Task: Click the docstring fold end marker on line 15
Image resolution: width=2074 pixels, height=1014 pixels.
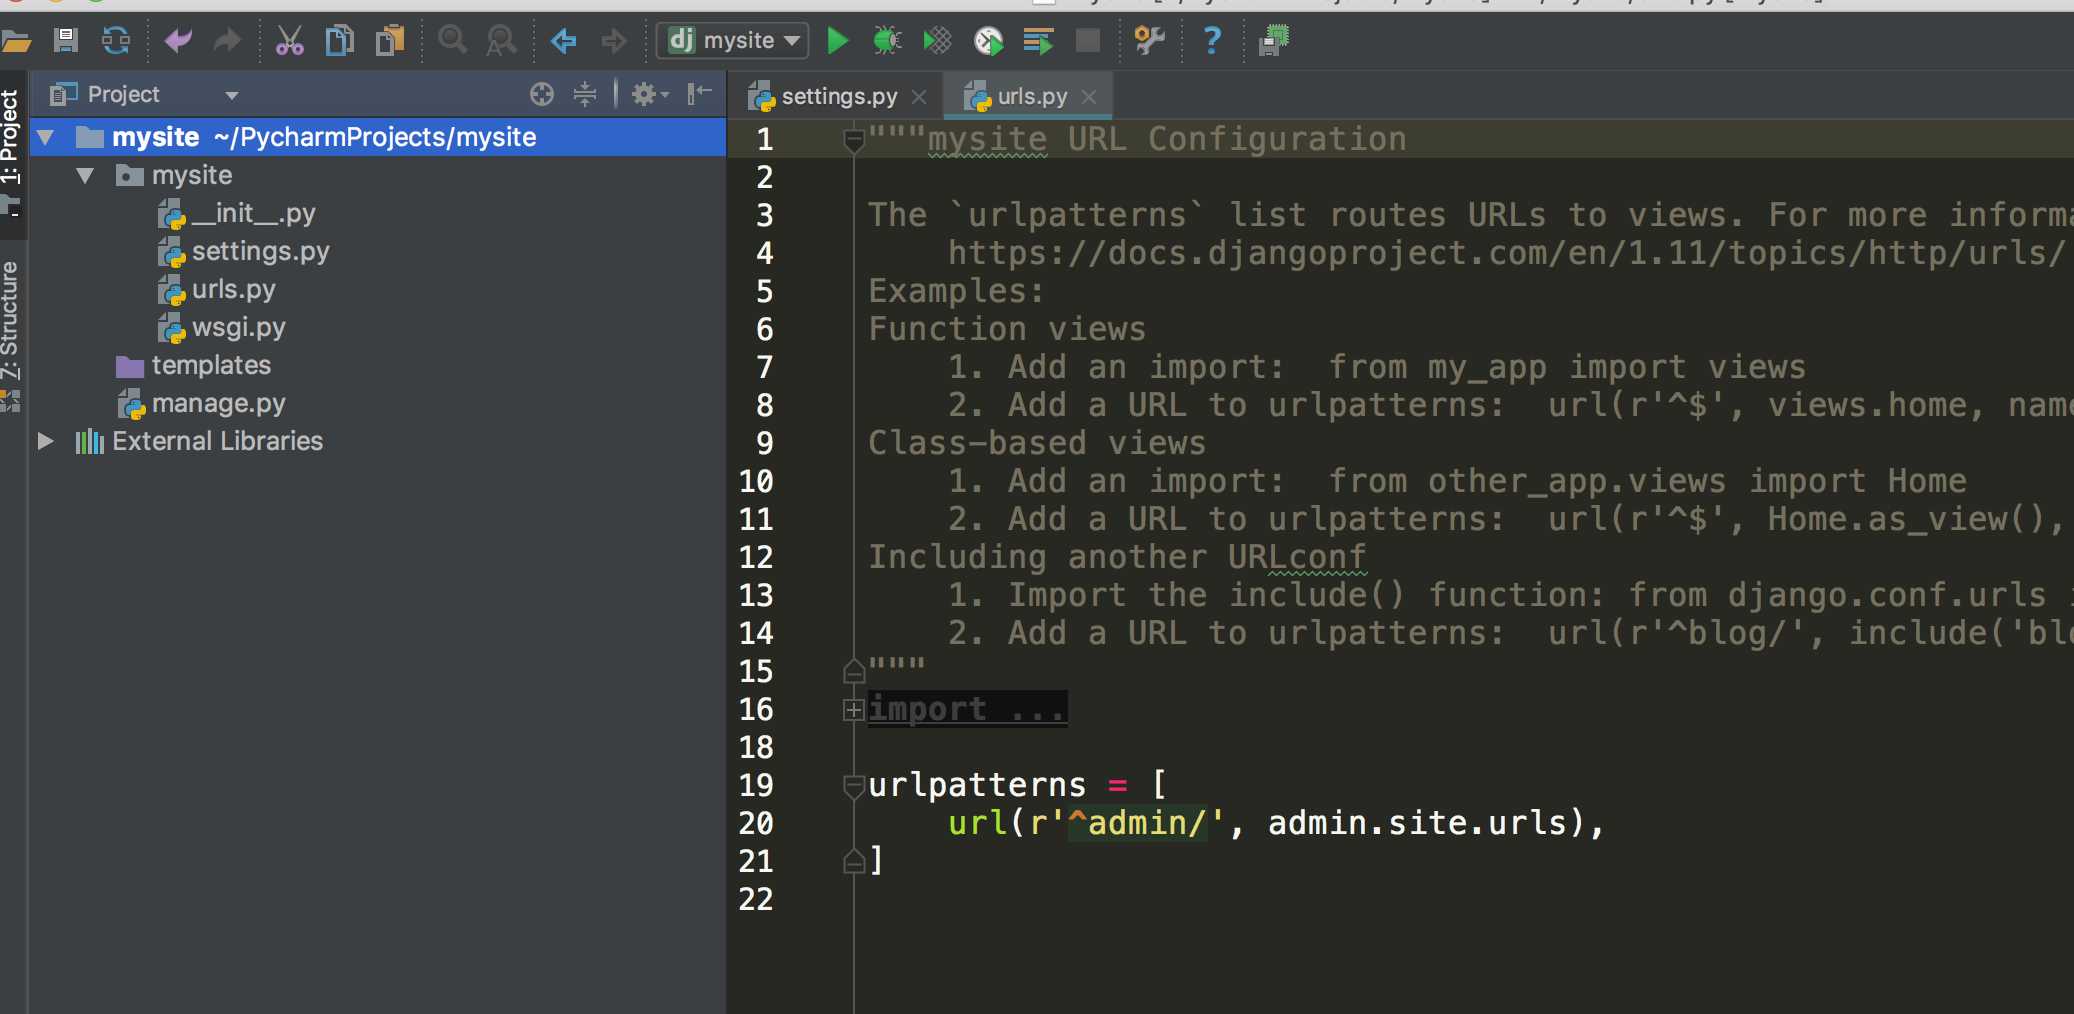Action: (x=854, y=670)
